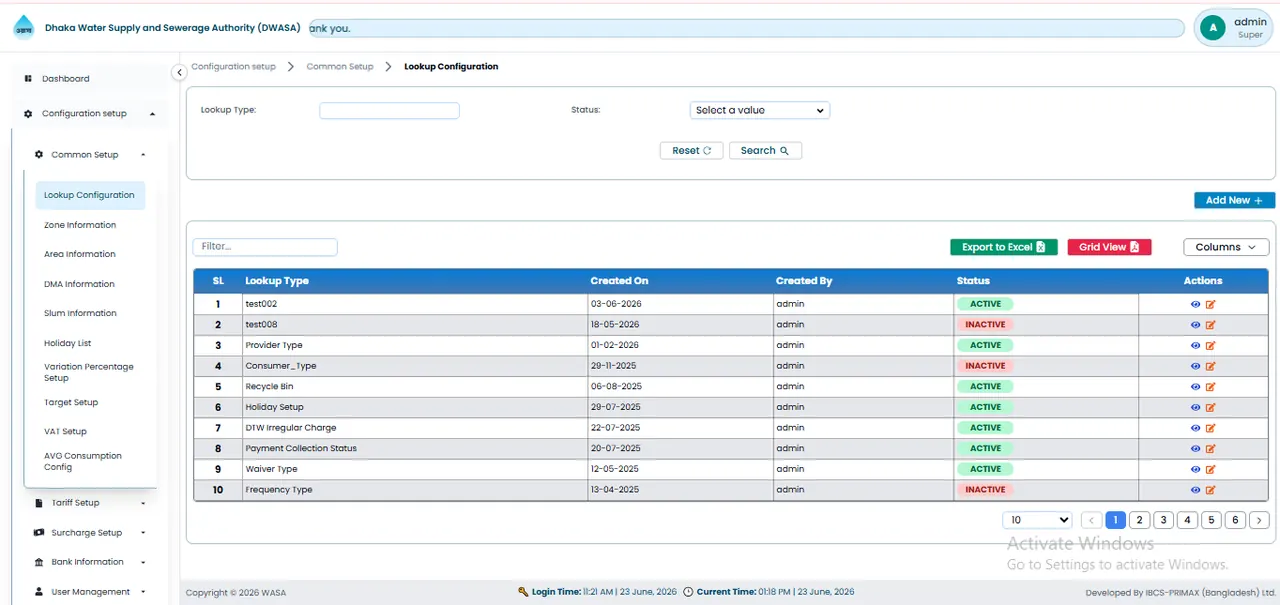
Task: Sort by Created On column header
Action: point(619,281)
